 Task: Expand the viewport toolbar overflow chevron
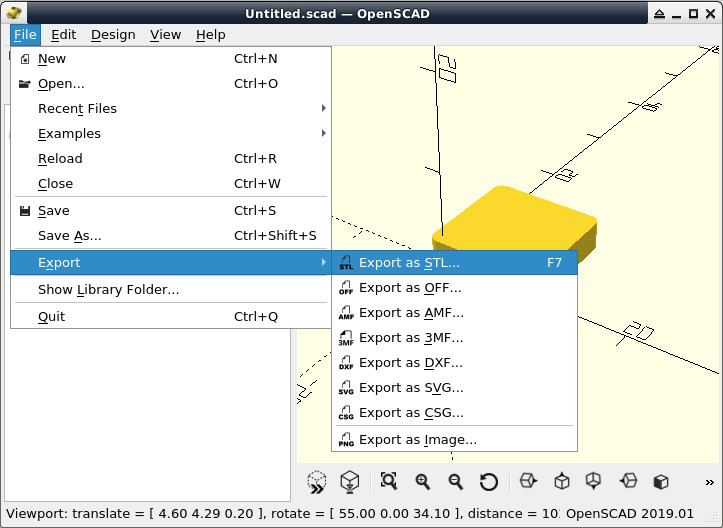pos(710,483)
